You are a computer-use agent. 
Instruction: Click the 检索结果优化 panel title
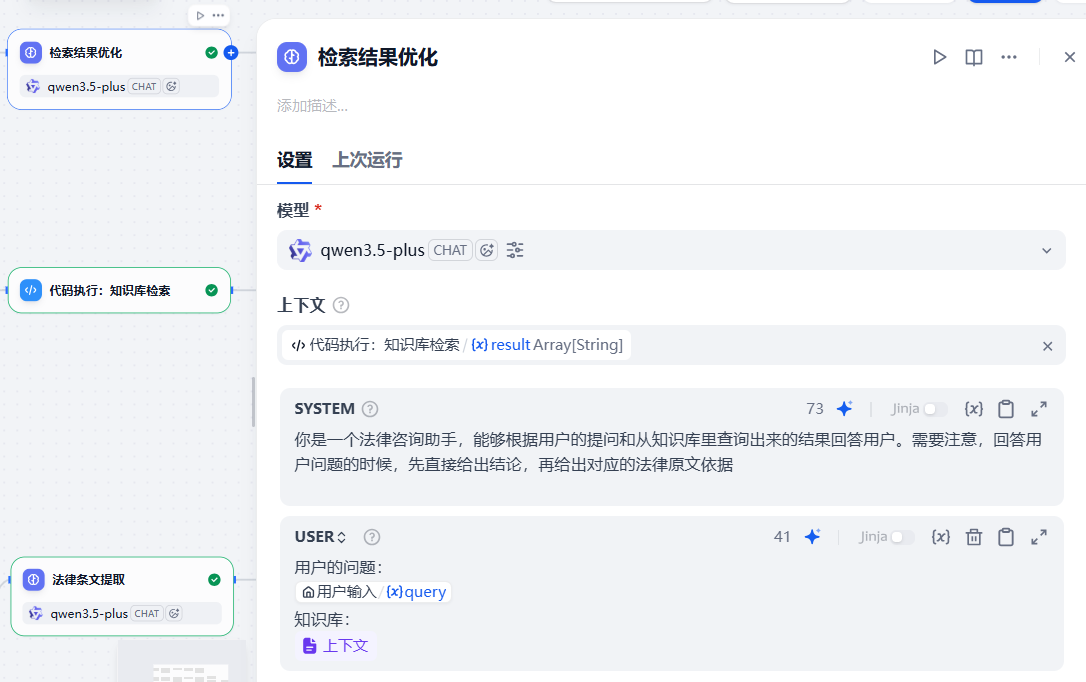(x=377, y=57)
